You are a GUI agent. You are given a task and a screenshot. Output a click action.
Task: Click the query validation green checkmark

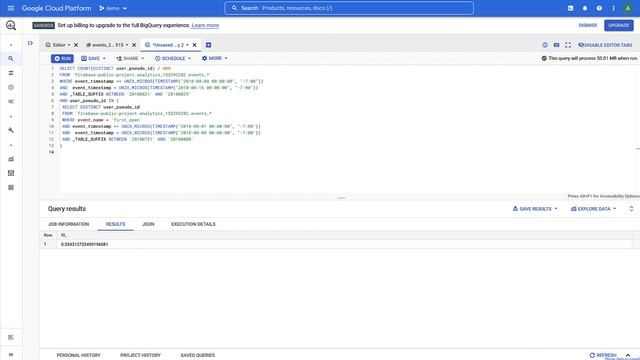click(x=544, y=58)
